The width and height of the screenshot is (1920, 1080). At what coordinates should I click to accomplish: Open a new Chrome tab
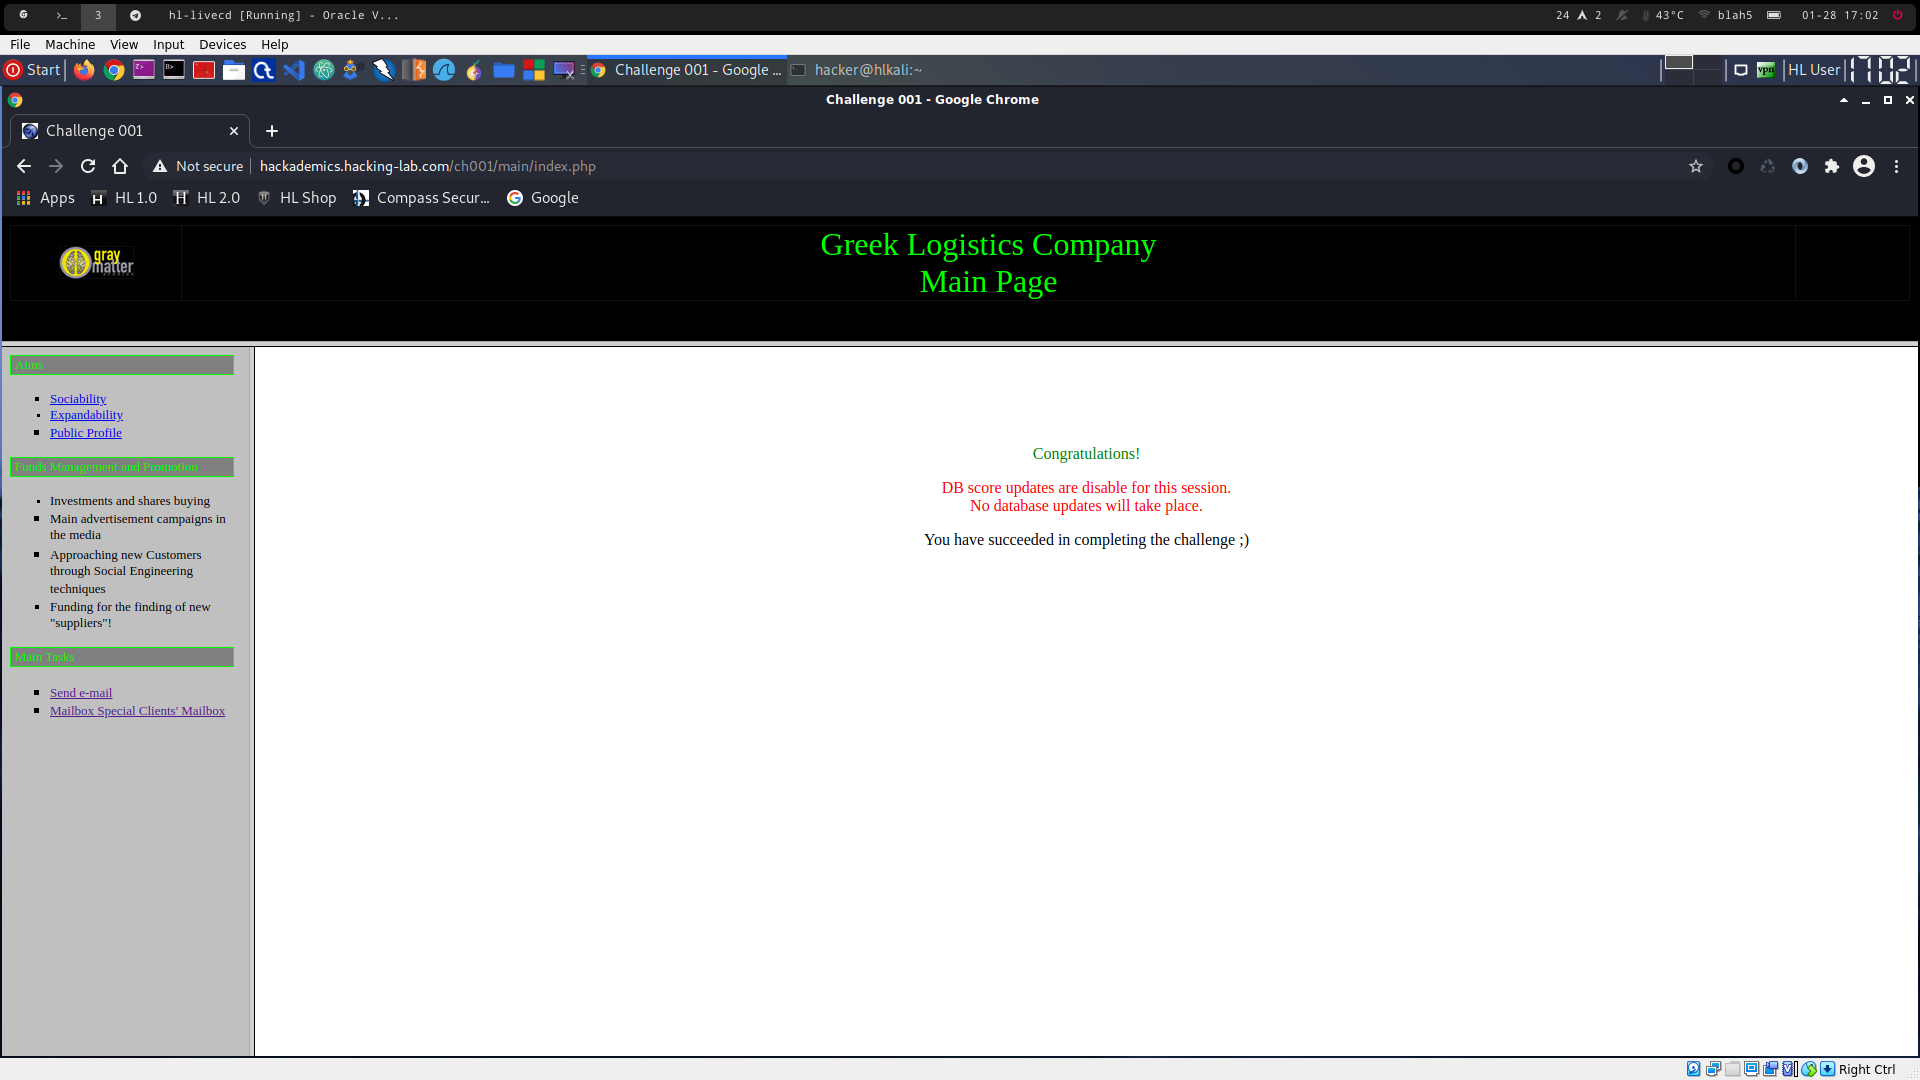coord(272,131)
